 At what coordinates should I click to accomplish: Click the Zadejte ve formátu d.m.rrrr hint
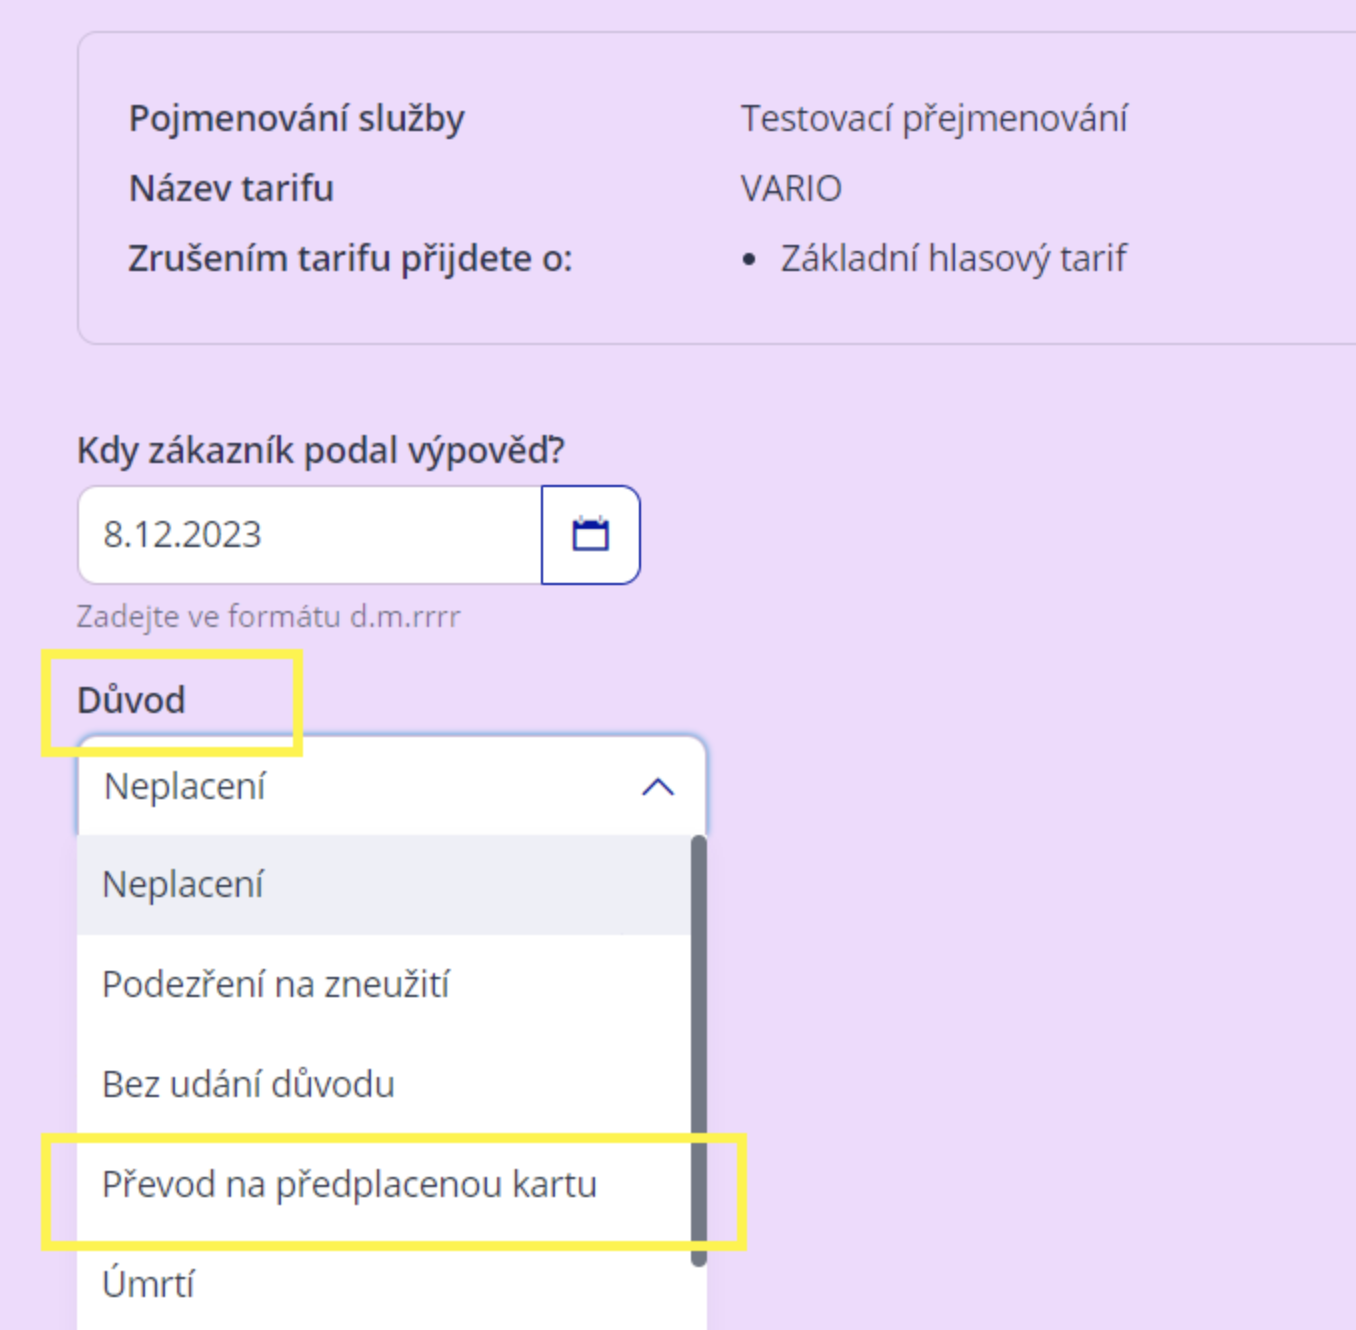click(x=268, y=616)
